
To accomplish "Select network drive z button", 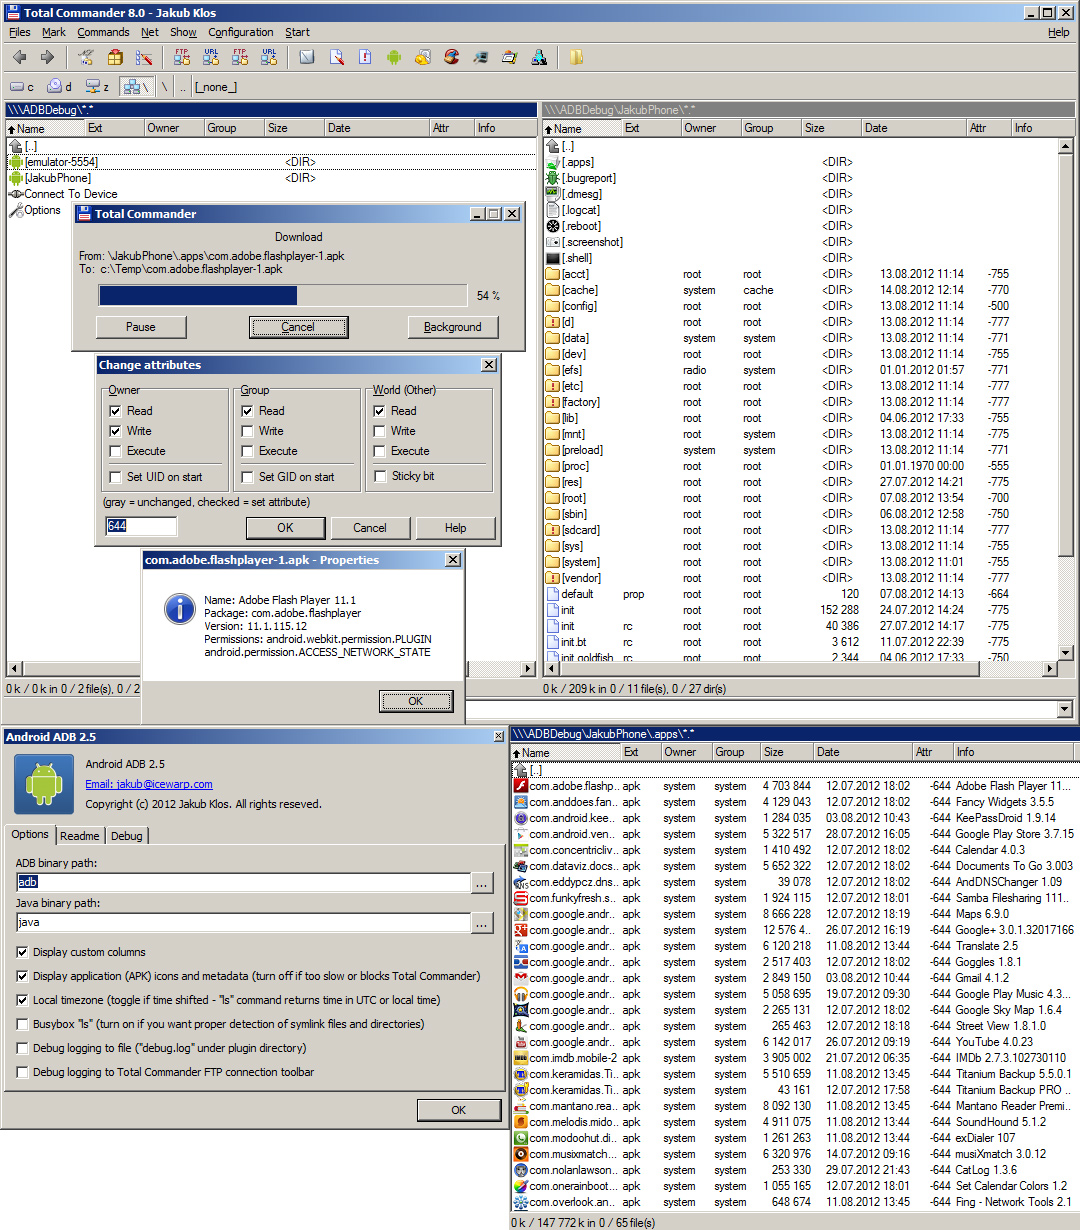I will pyautogui.click(x=97, y=87).
